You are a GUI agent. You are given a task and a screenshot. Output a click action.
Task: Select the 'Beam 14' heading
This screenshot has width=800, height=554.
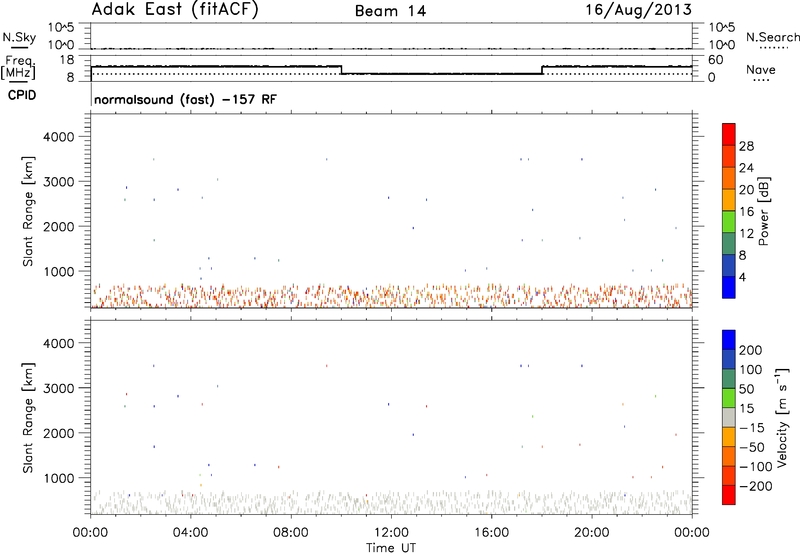[x=390, y=11]
